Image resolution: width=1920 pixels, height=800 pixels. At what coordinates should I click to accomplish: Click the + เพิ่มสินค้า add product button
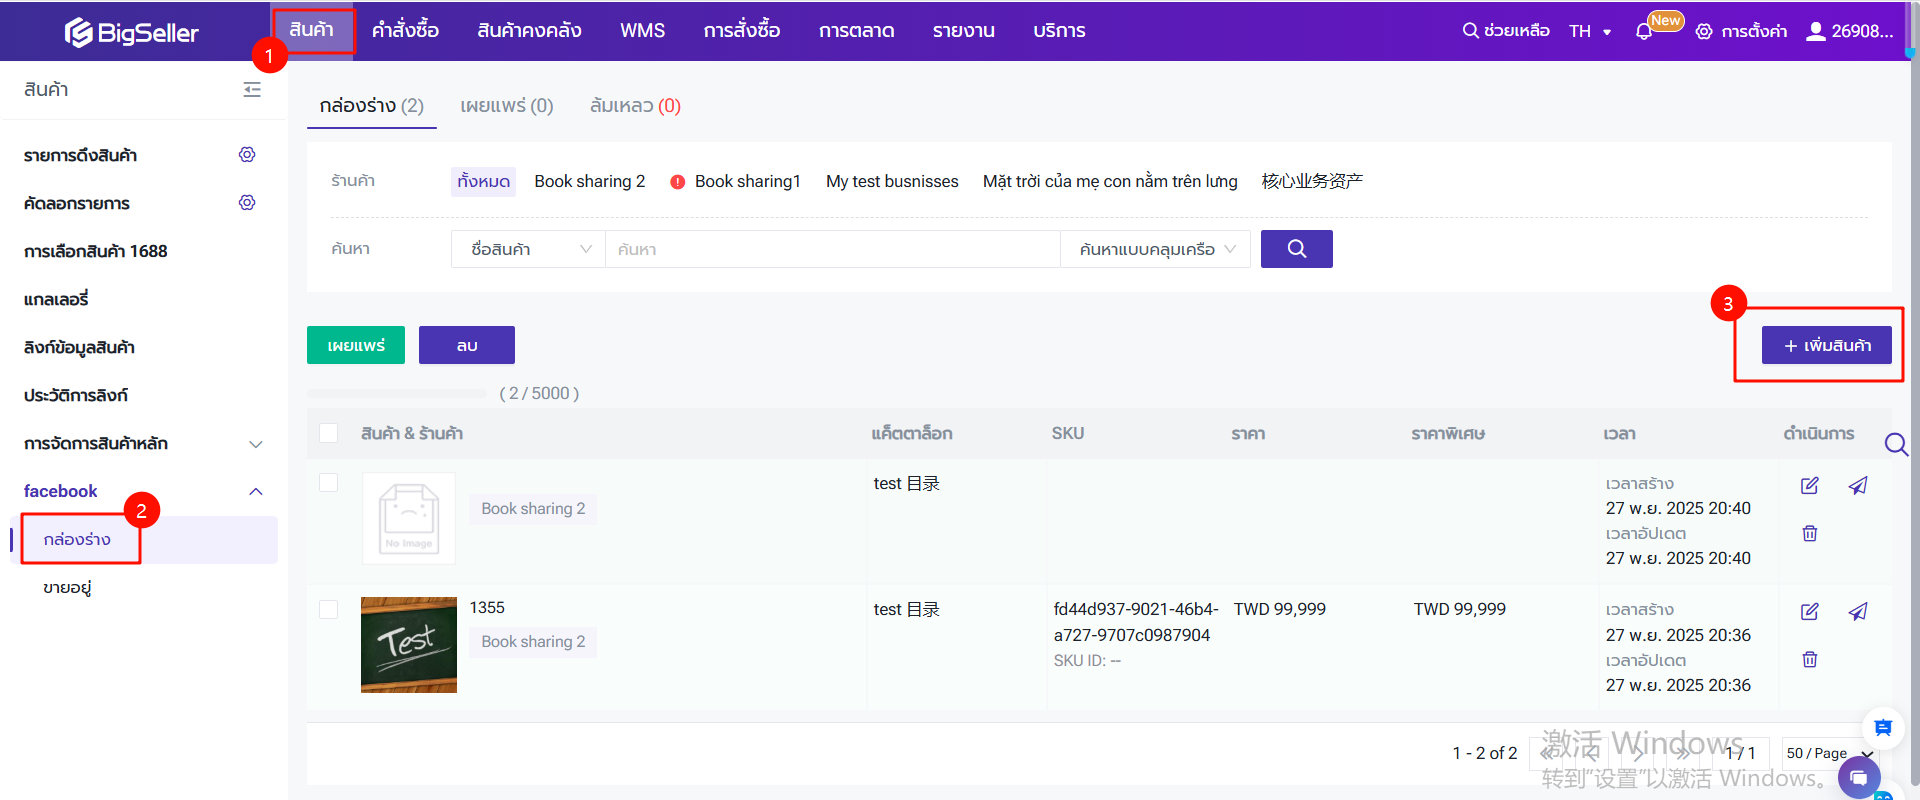[1826, 345]
